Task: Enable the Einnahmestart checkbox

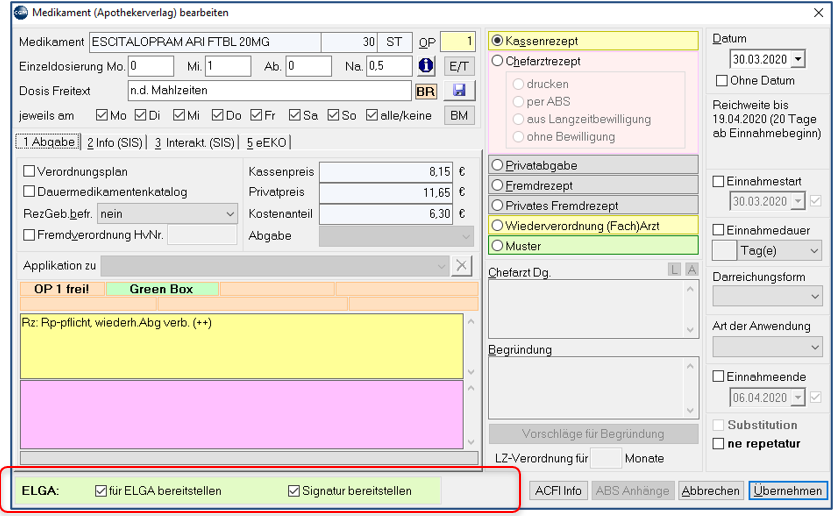Action: (x=718, y=181)
